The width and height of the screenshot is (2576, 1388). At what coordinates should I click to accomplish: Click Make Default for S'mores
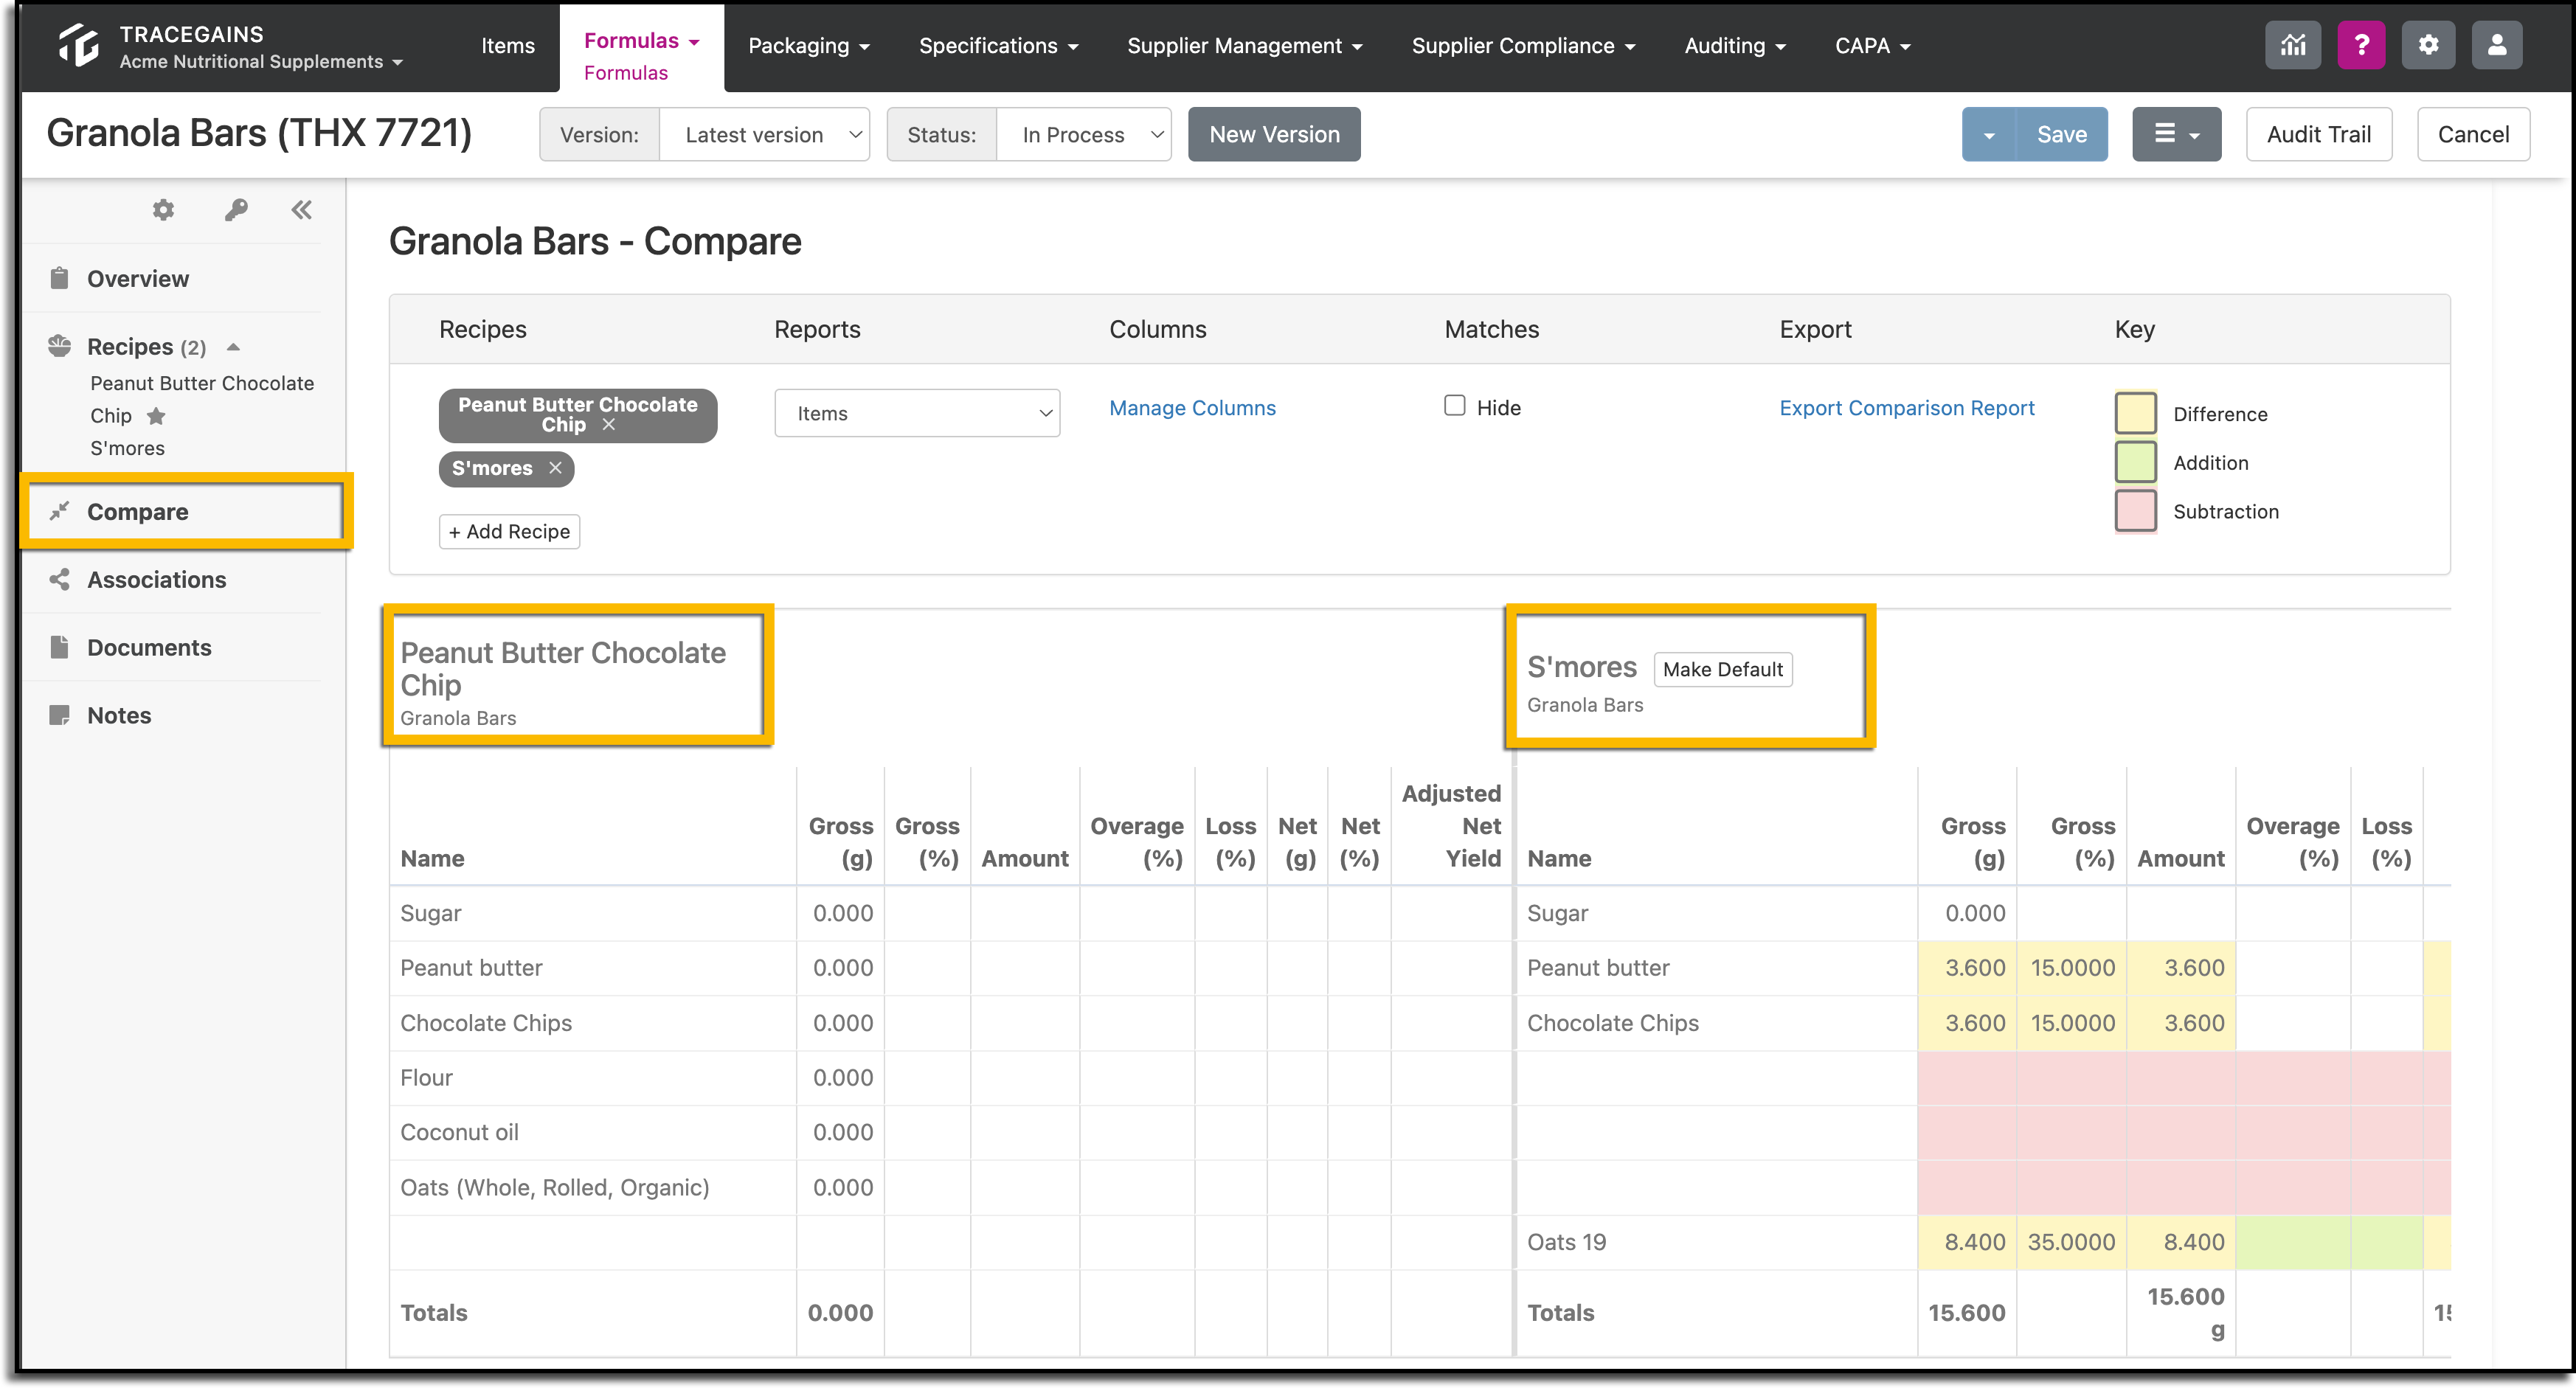(x=1722, y=669)
